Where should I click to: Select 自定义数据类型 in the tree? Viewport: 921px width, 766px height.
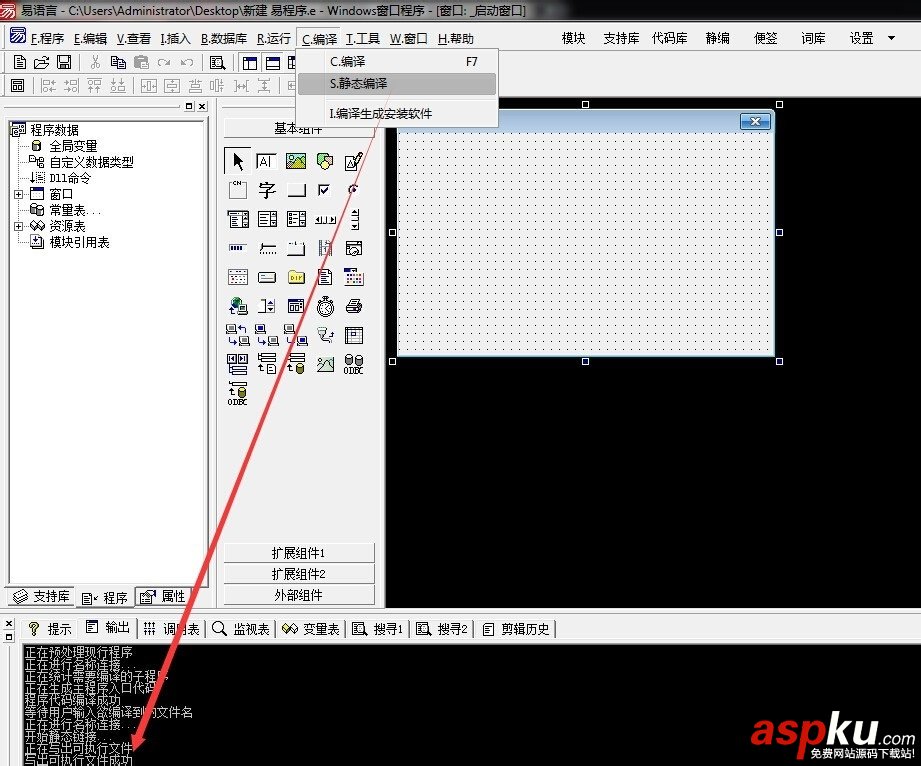[x=91, y=162]
